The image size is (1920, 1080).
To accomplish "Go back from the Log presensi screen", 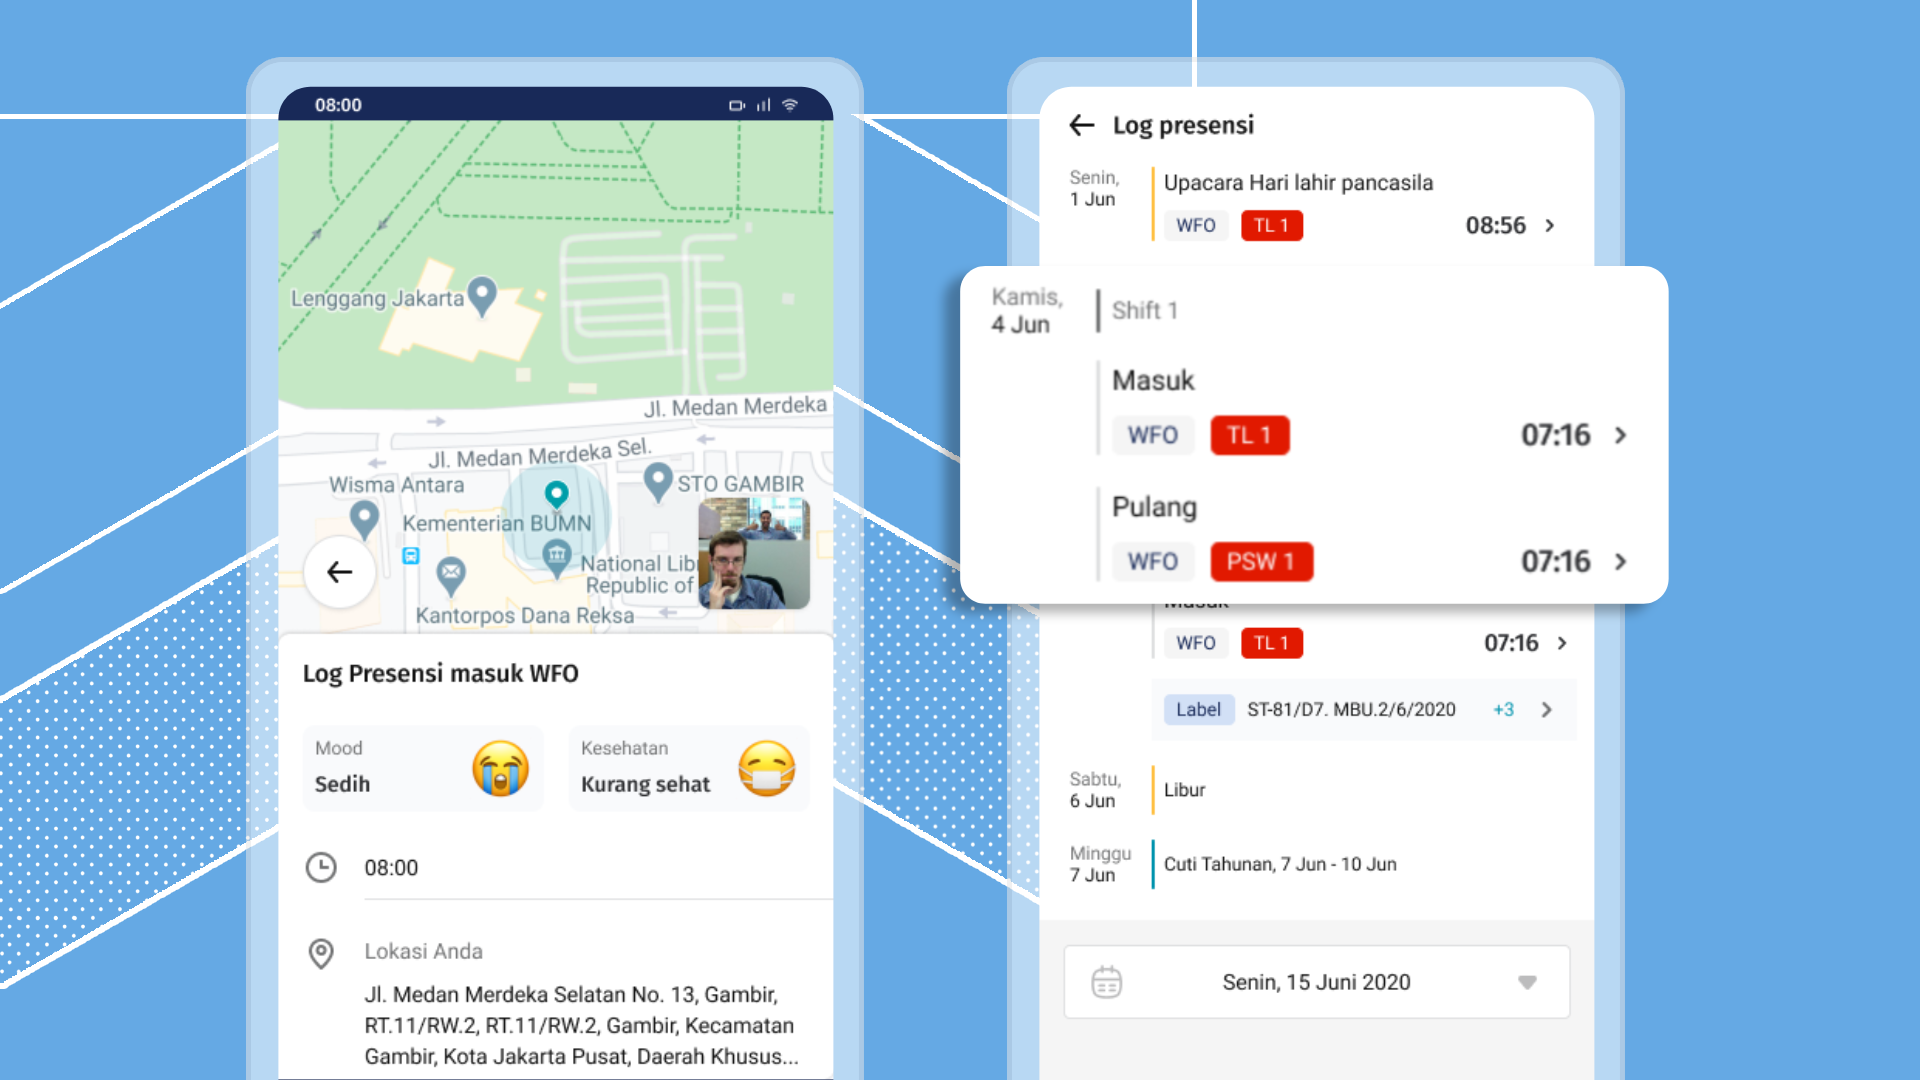I will click(1082, 125).
